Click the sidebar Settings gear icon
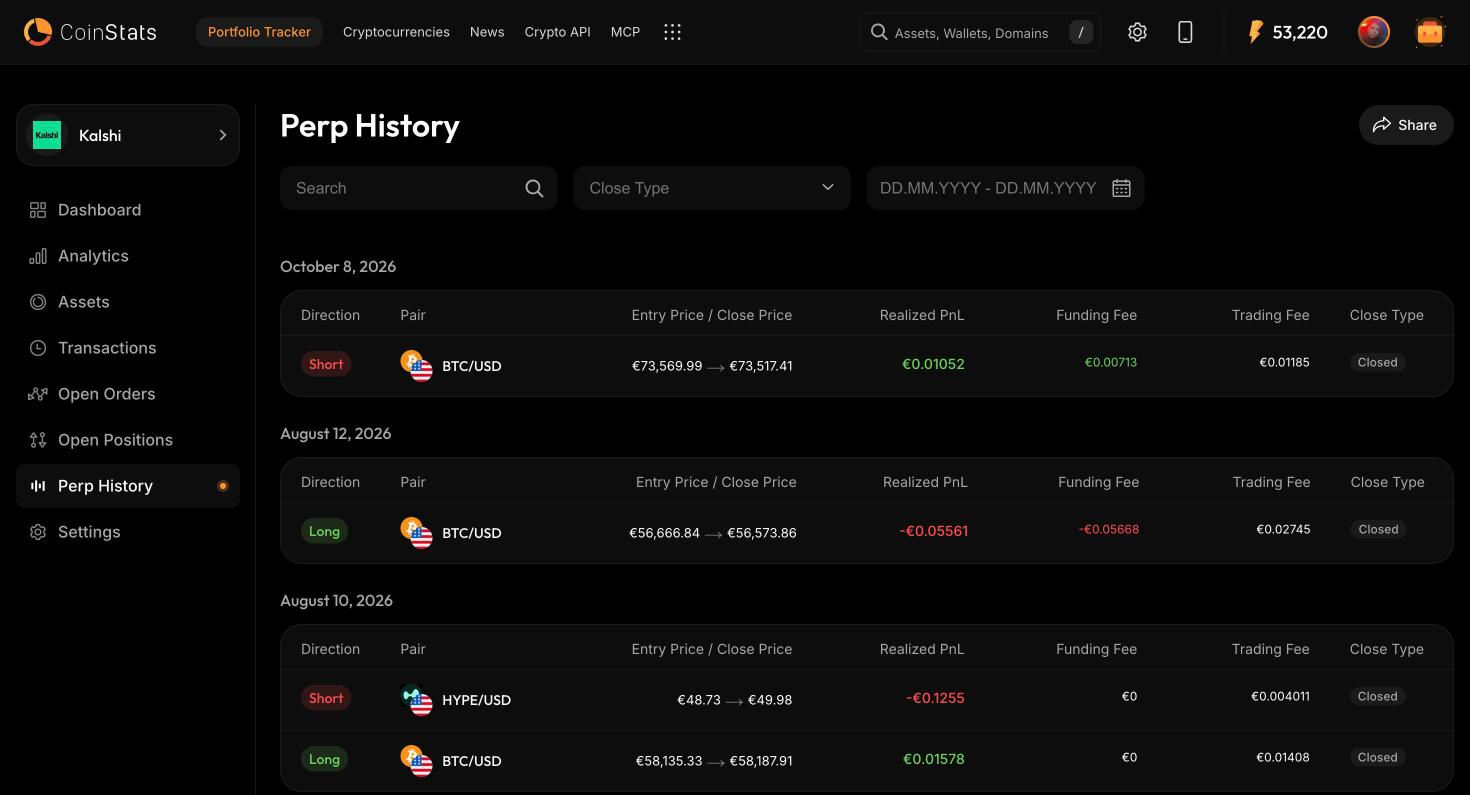This screenshot has height=795, width=1470. tap(38, 532)
